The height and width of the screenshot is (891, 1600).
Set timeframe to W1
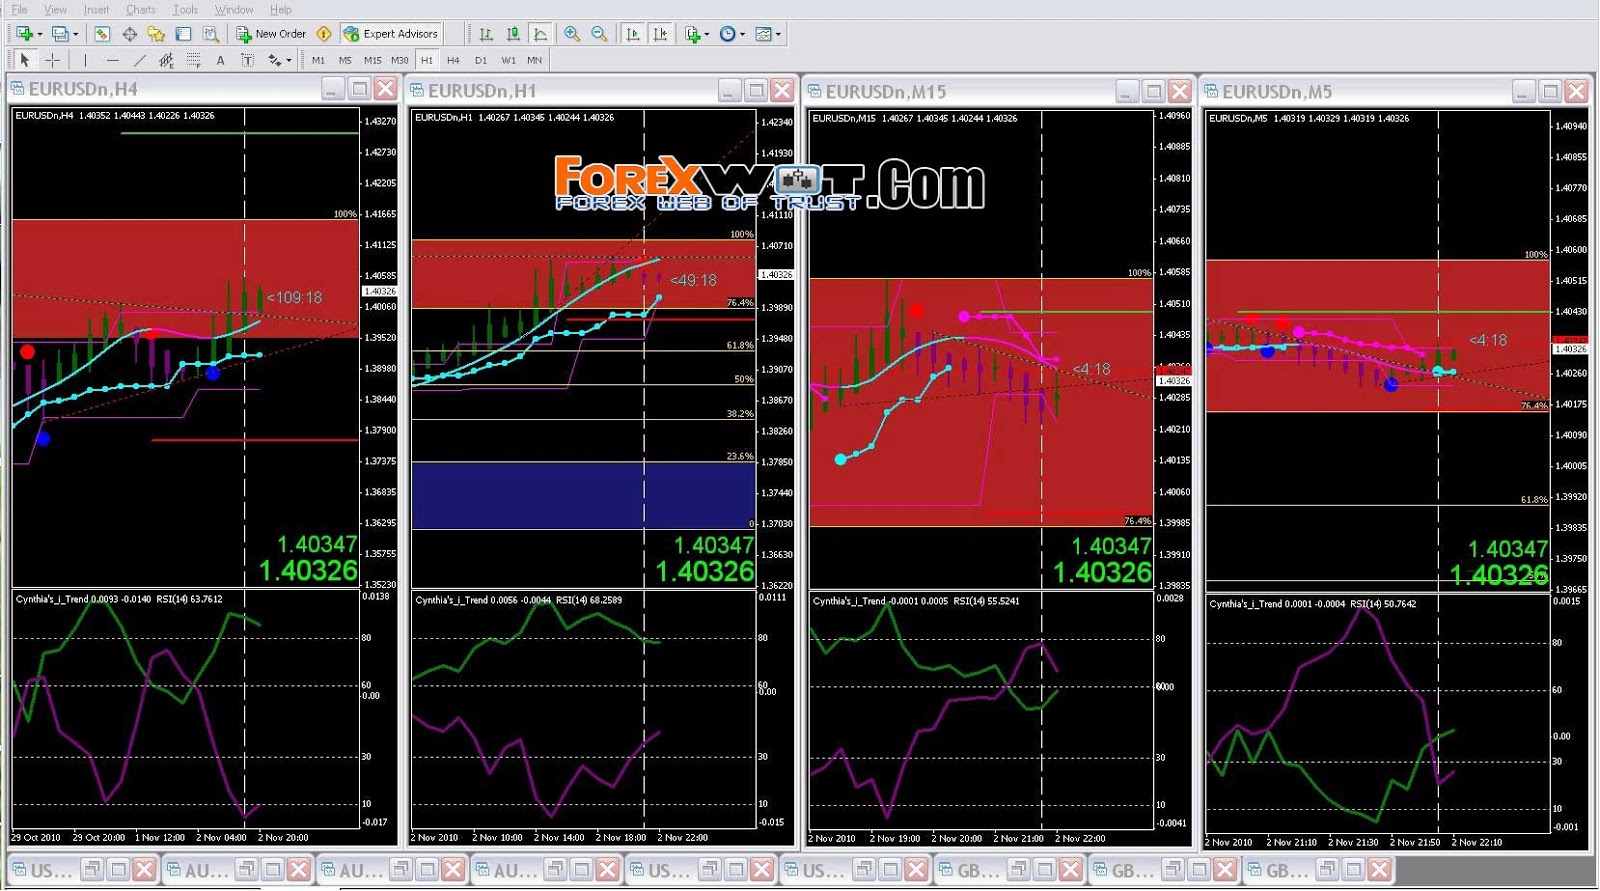[x=508, y=60]
